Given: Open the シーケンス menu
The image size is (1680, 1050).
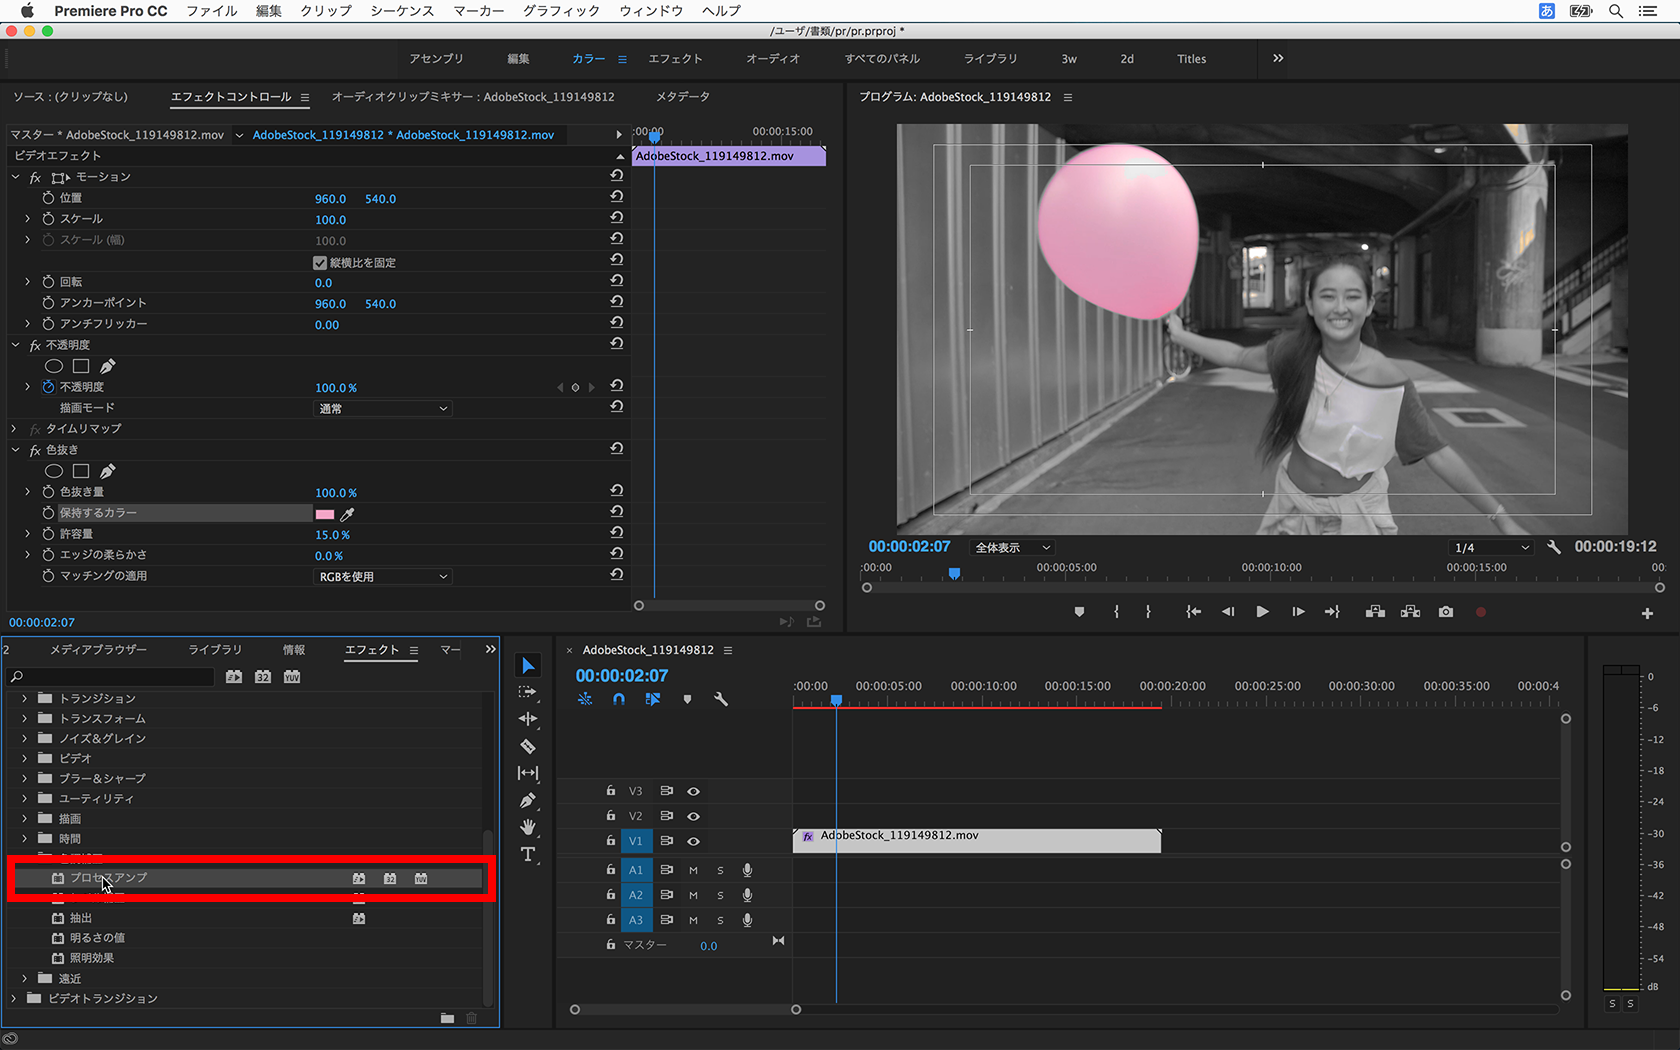Looking at the screenshot, I should pos(402,11).
